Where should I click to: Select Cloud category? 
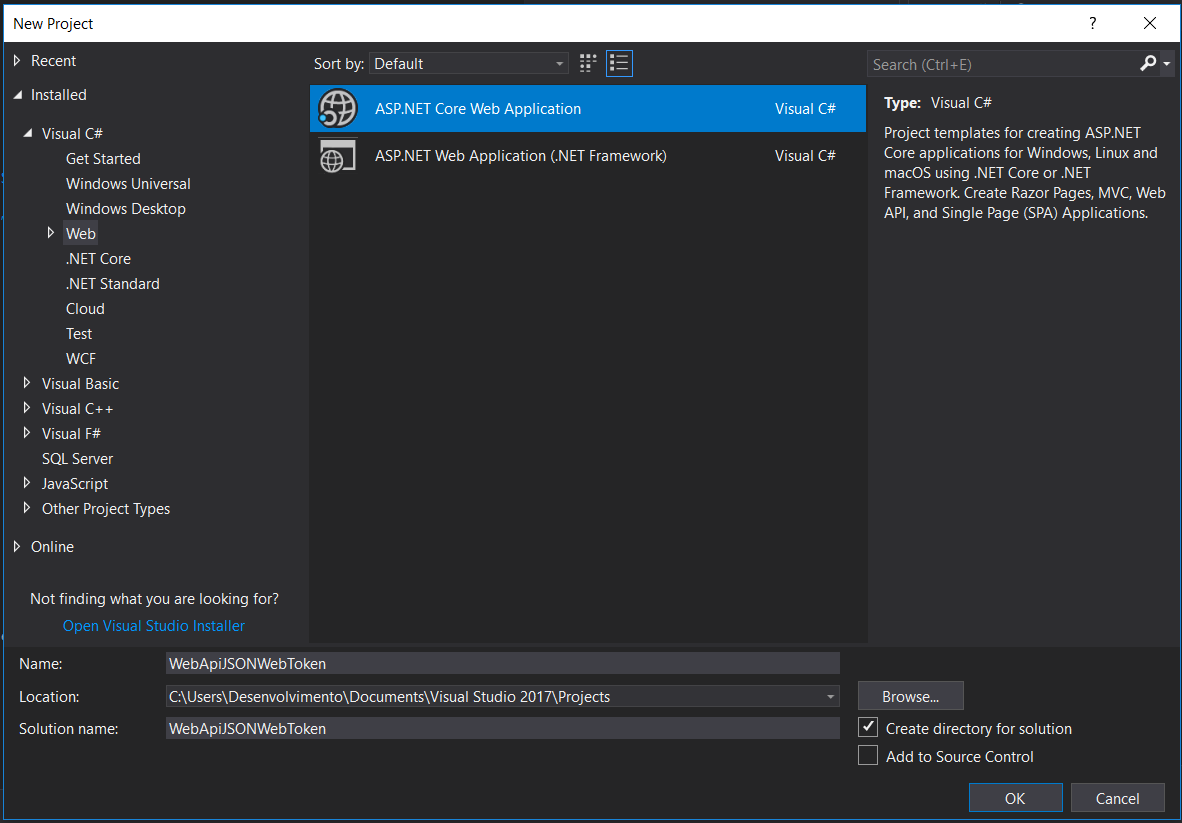pyautogui.click(x=85, y=309)
